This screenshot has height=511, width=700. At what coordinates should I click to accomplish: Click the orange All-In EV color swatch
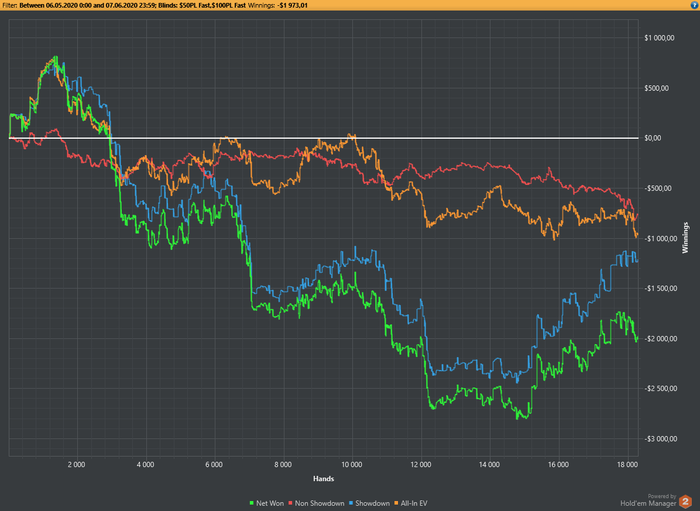tap(396, 503)
